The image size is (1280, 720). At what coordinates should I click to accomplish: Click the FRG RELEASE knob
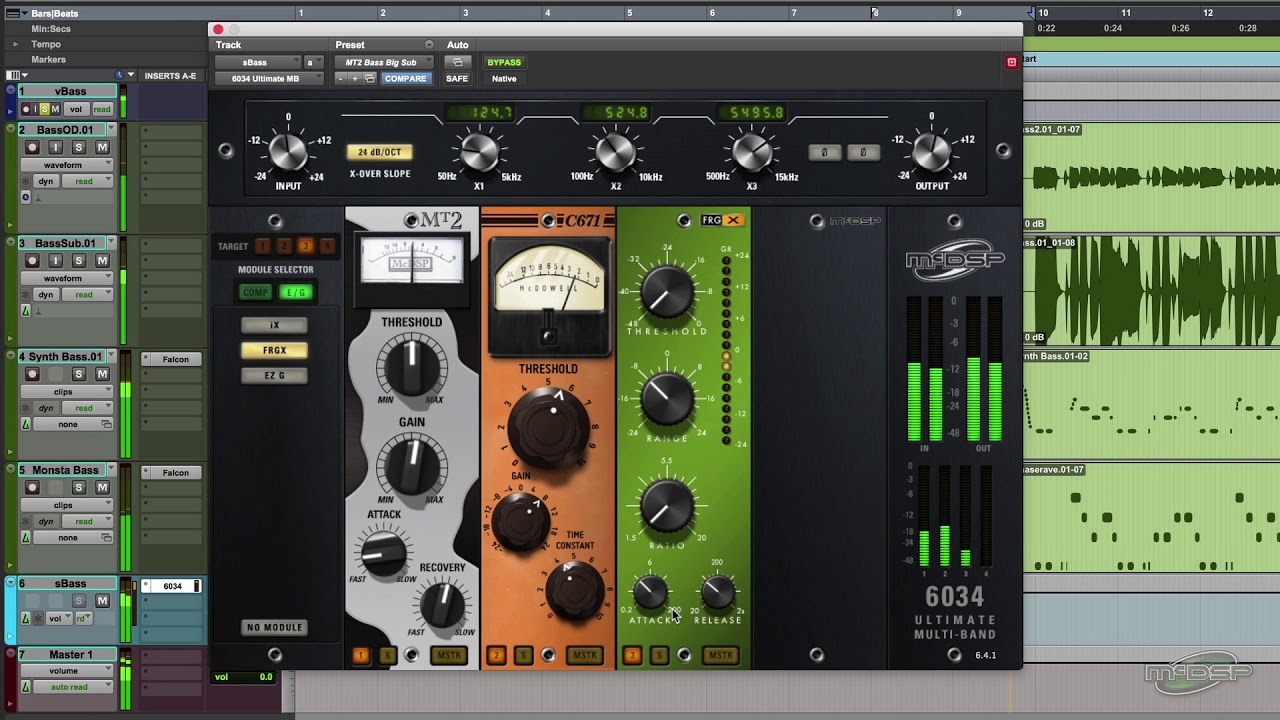(717, 594)
